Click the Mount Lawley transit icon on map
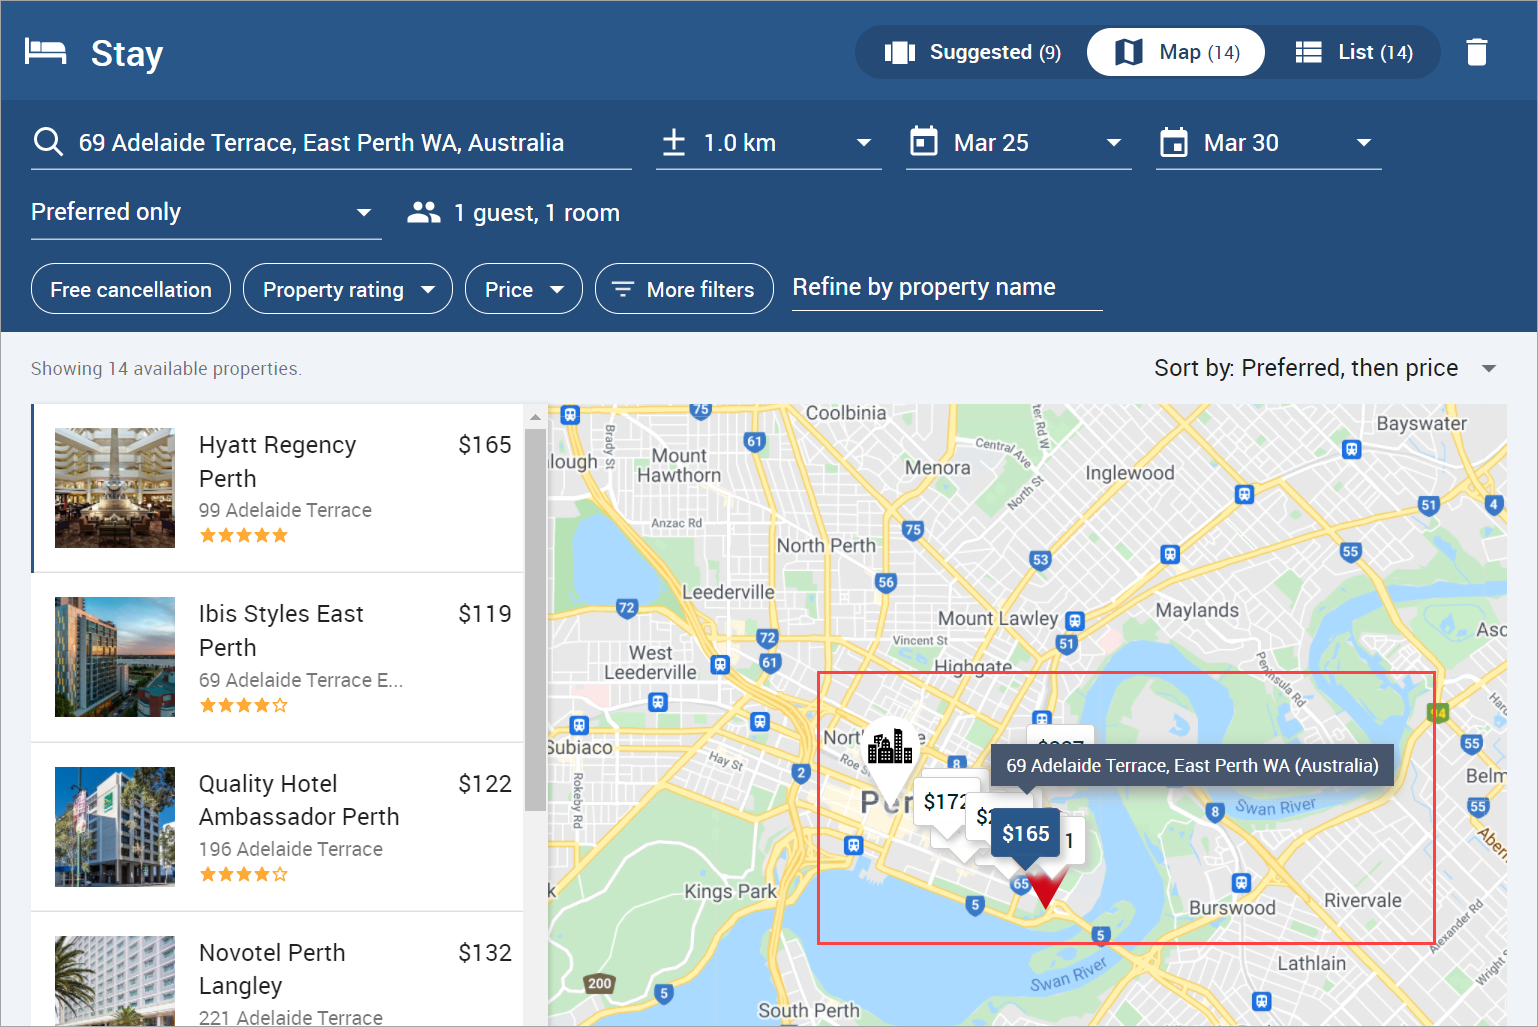Image resolution: width=1538 pixels, height=1027 pixels. [x=1075, y=621]
